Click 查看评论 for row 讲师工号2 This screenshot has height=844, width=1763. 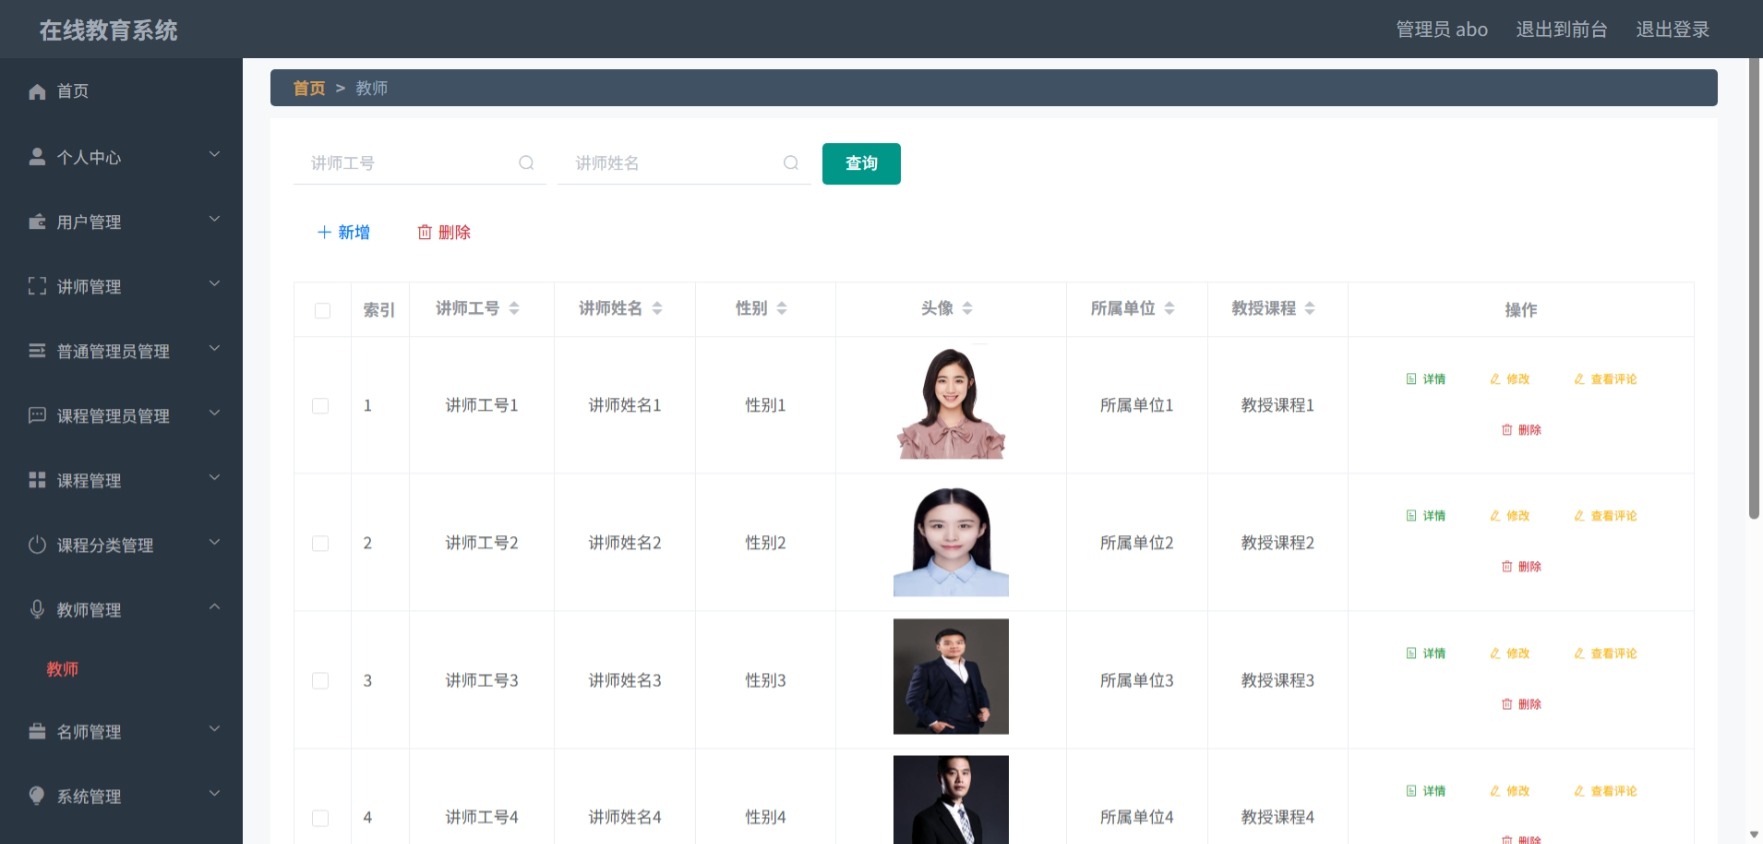click(x=1605, y=516)
